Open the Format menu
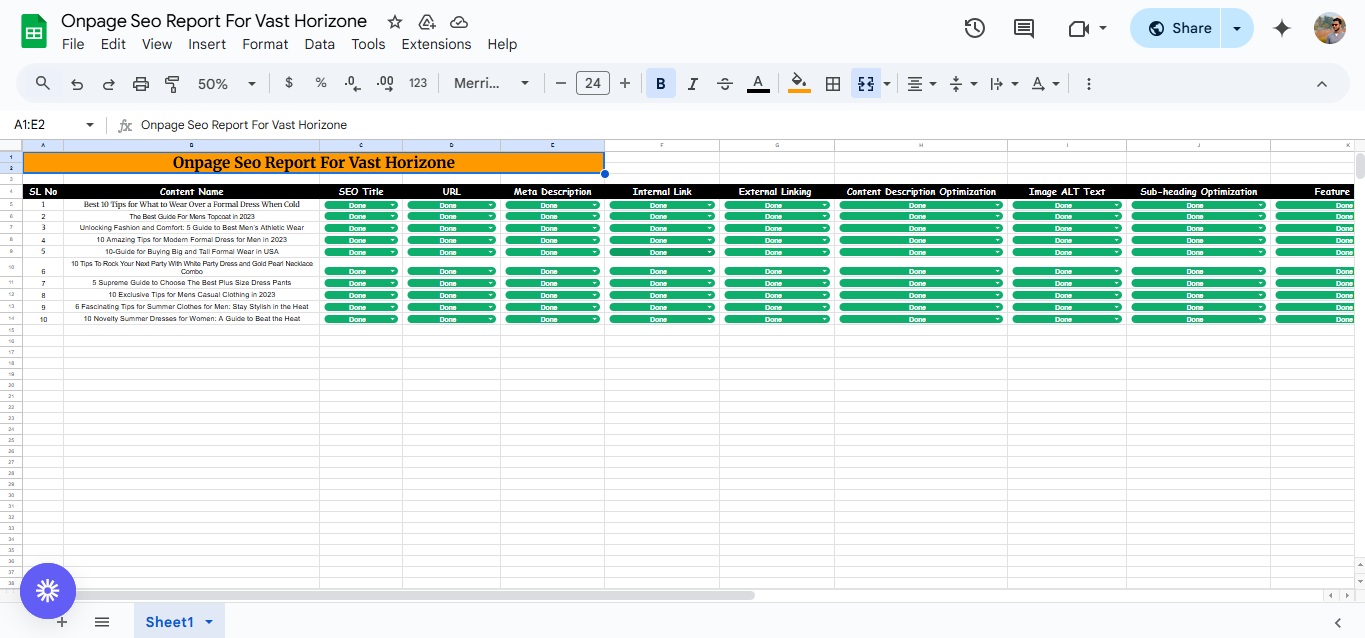The width and height of the screenshot is (1365, 638). [265, 44]
